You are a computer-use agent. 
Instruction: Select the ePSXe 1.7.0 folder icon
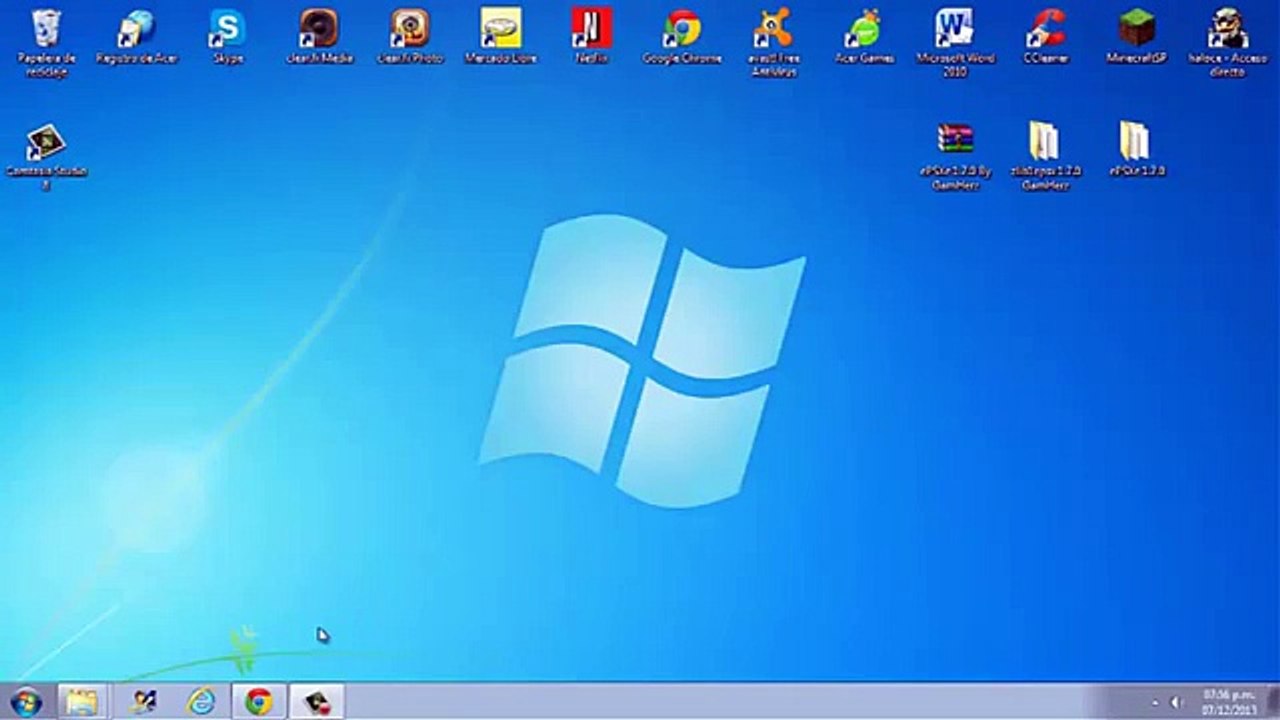click(1136, 150)
